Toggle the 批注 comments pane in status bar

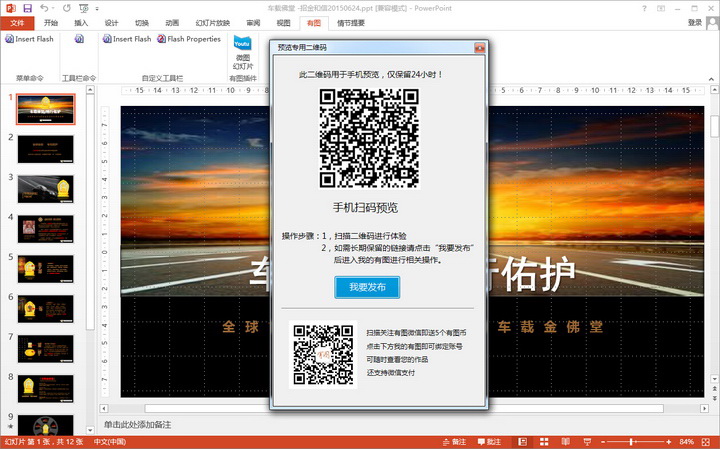coord(489,441)
